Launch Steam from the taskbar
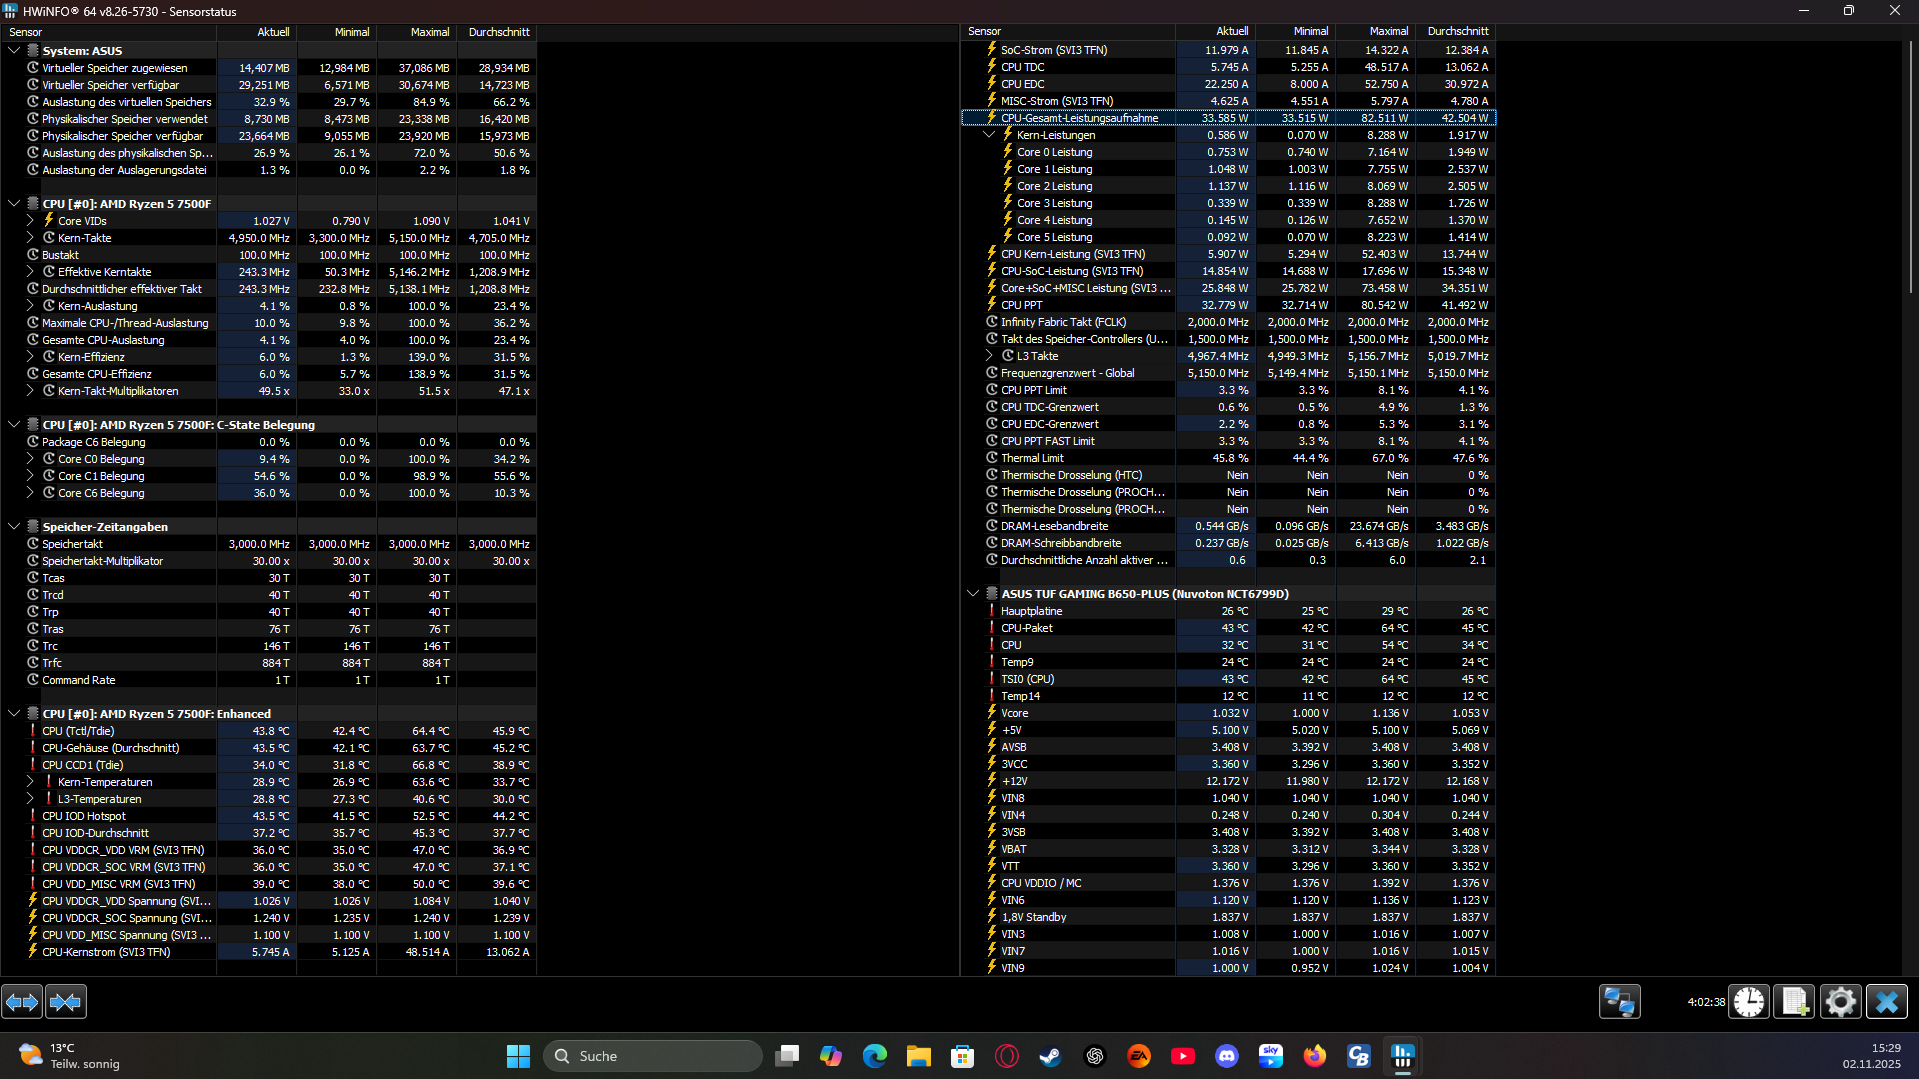This screenshot has height=1079, width=1919. click(x=1051, y=1056)
